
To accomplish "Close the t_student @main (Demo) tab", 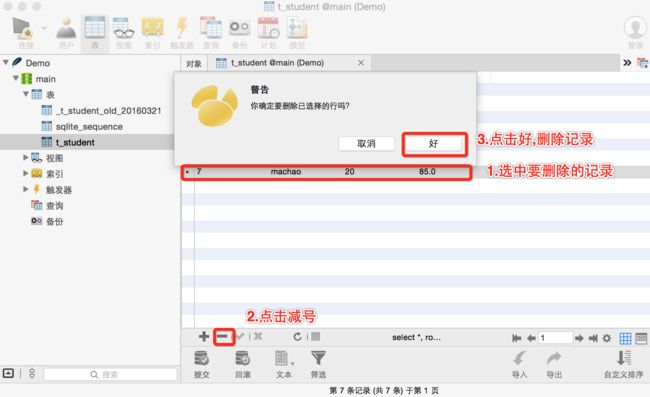I will [x=361, y=63].
